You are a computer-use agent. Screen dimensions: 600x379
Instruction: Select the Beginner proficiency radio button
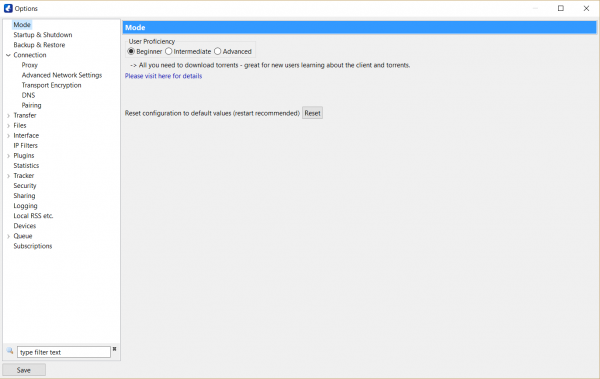[x=131, y=51]
